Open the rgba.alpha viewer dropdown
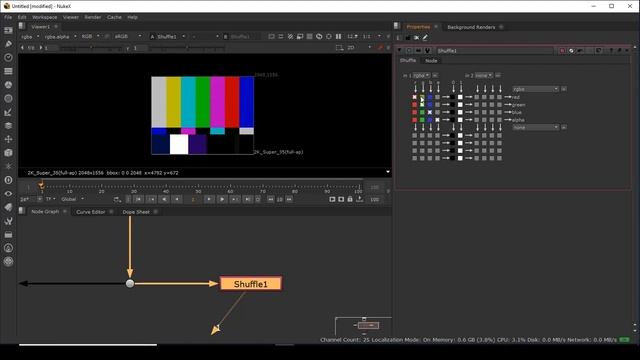 (x=60, y=36)
